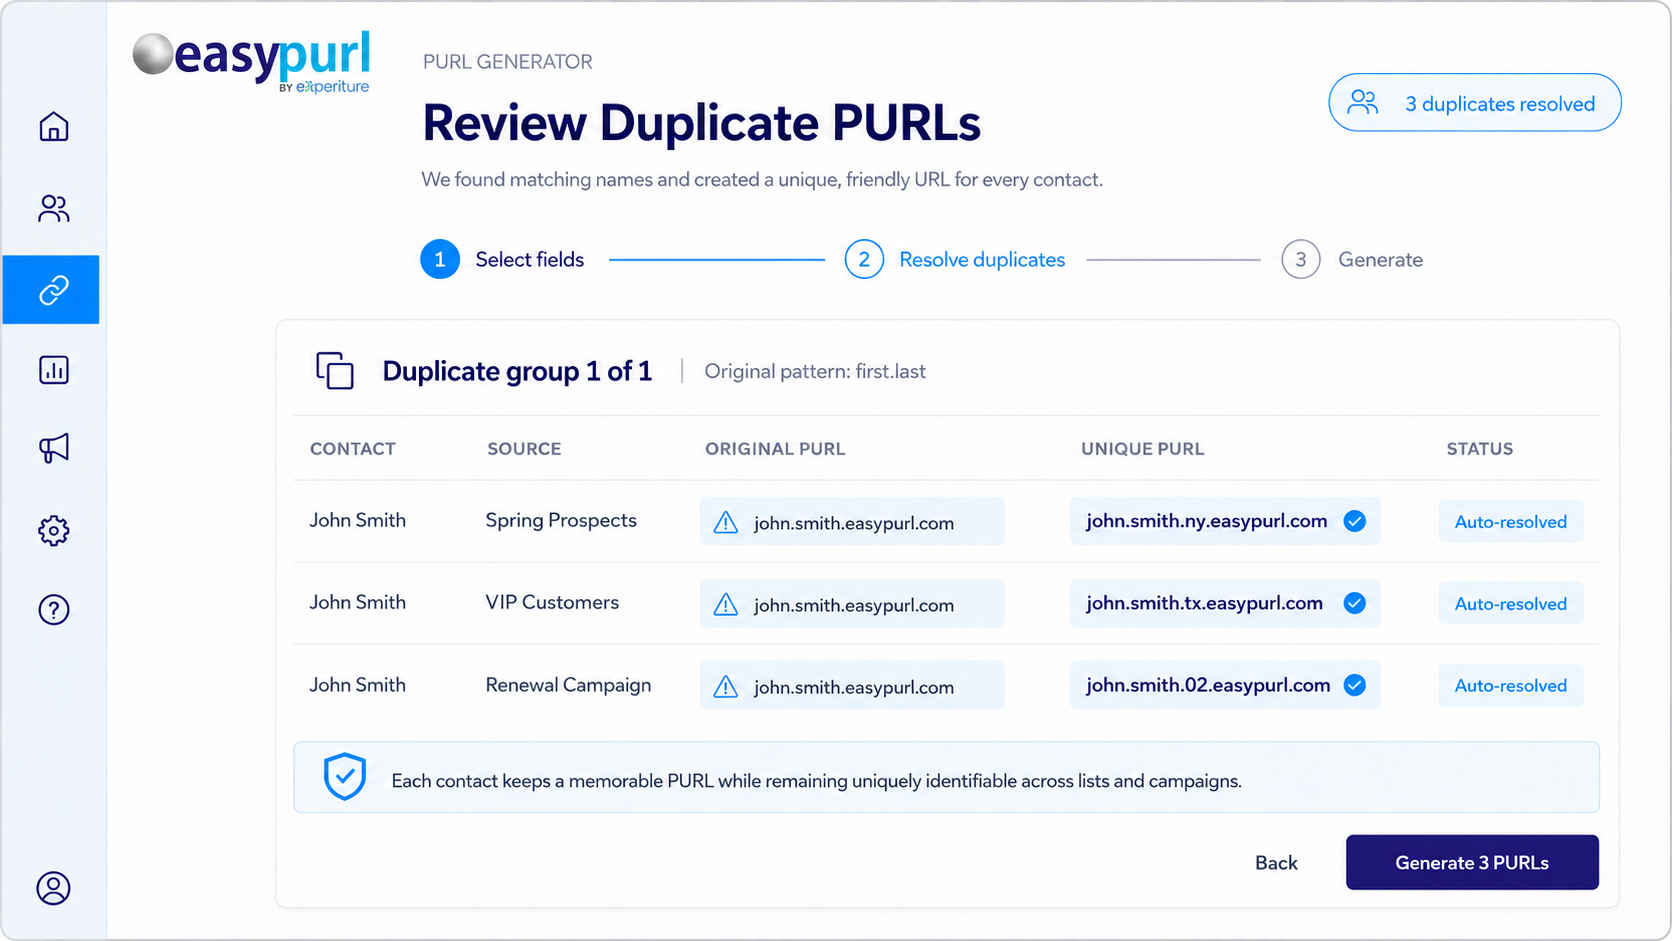Edit unique PURL john.smith.ny.easypurl.com
1672x941 pixels.
click(1225, 521)
